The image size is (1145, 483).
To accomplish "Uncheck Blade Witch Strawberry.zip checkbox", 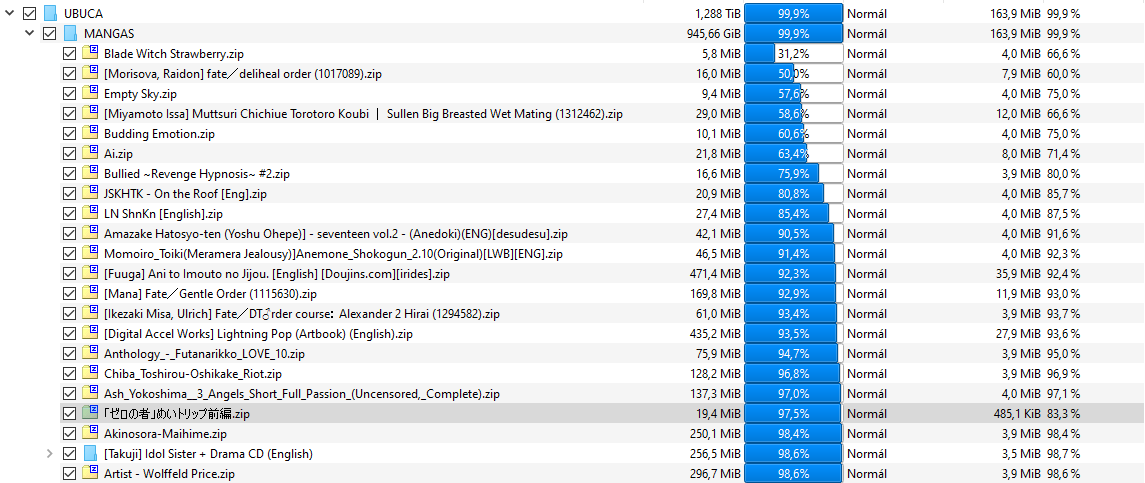I will [x=69, y=53].
